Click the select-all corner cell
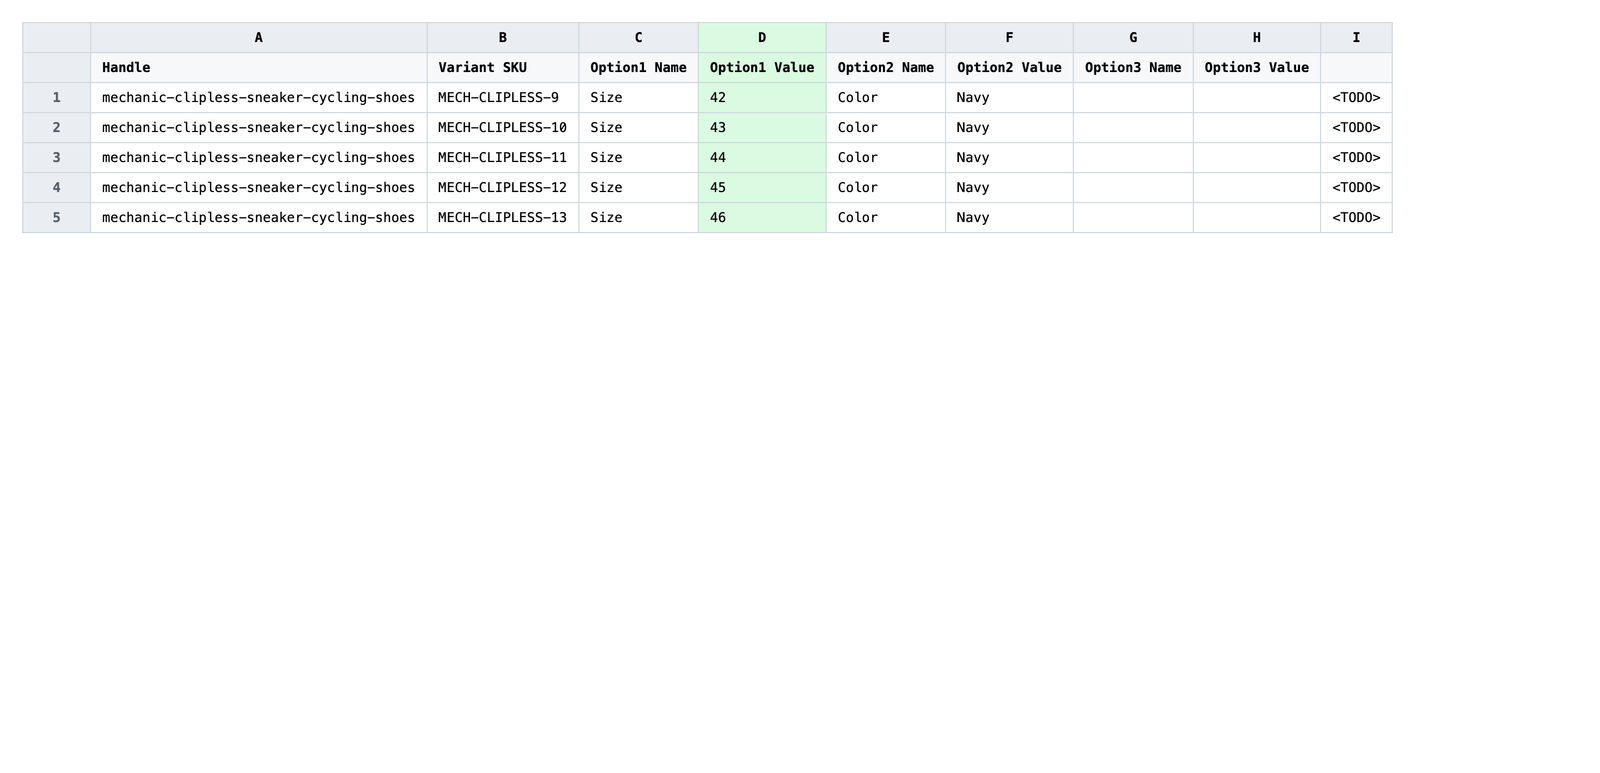 coord(57,38)
